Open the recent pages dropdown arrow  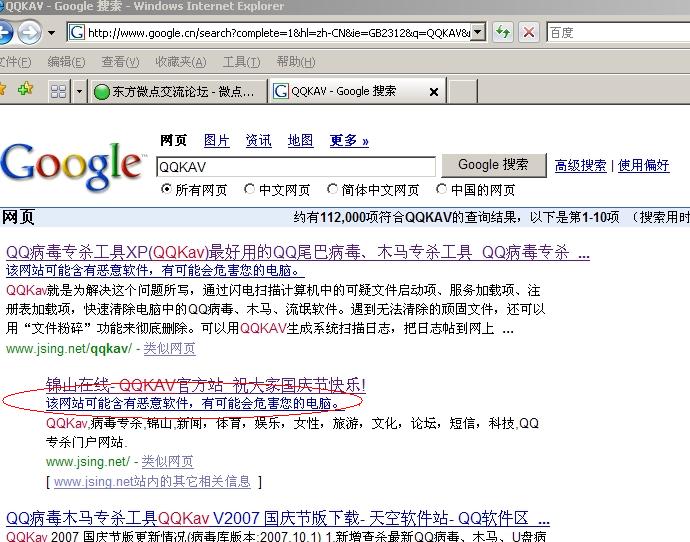[51, 33]
